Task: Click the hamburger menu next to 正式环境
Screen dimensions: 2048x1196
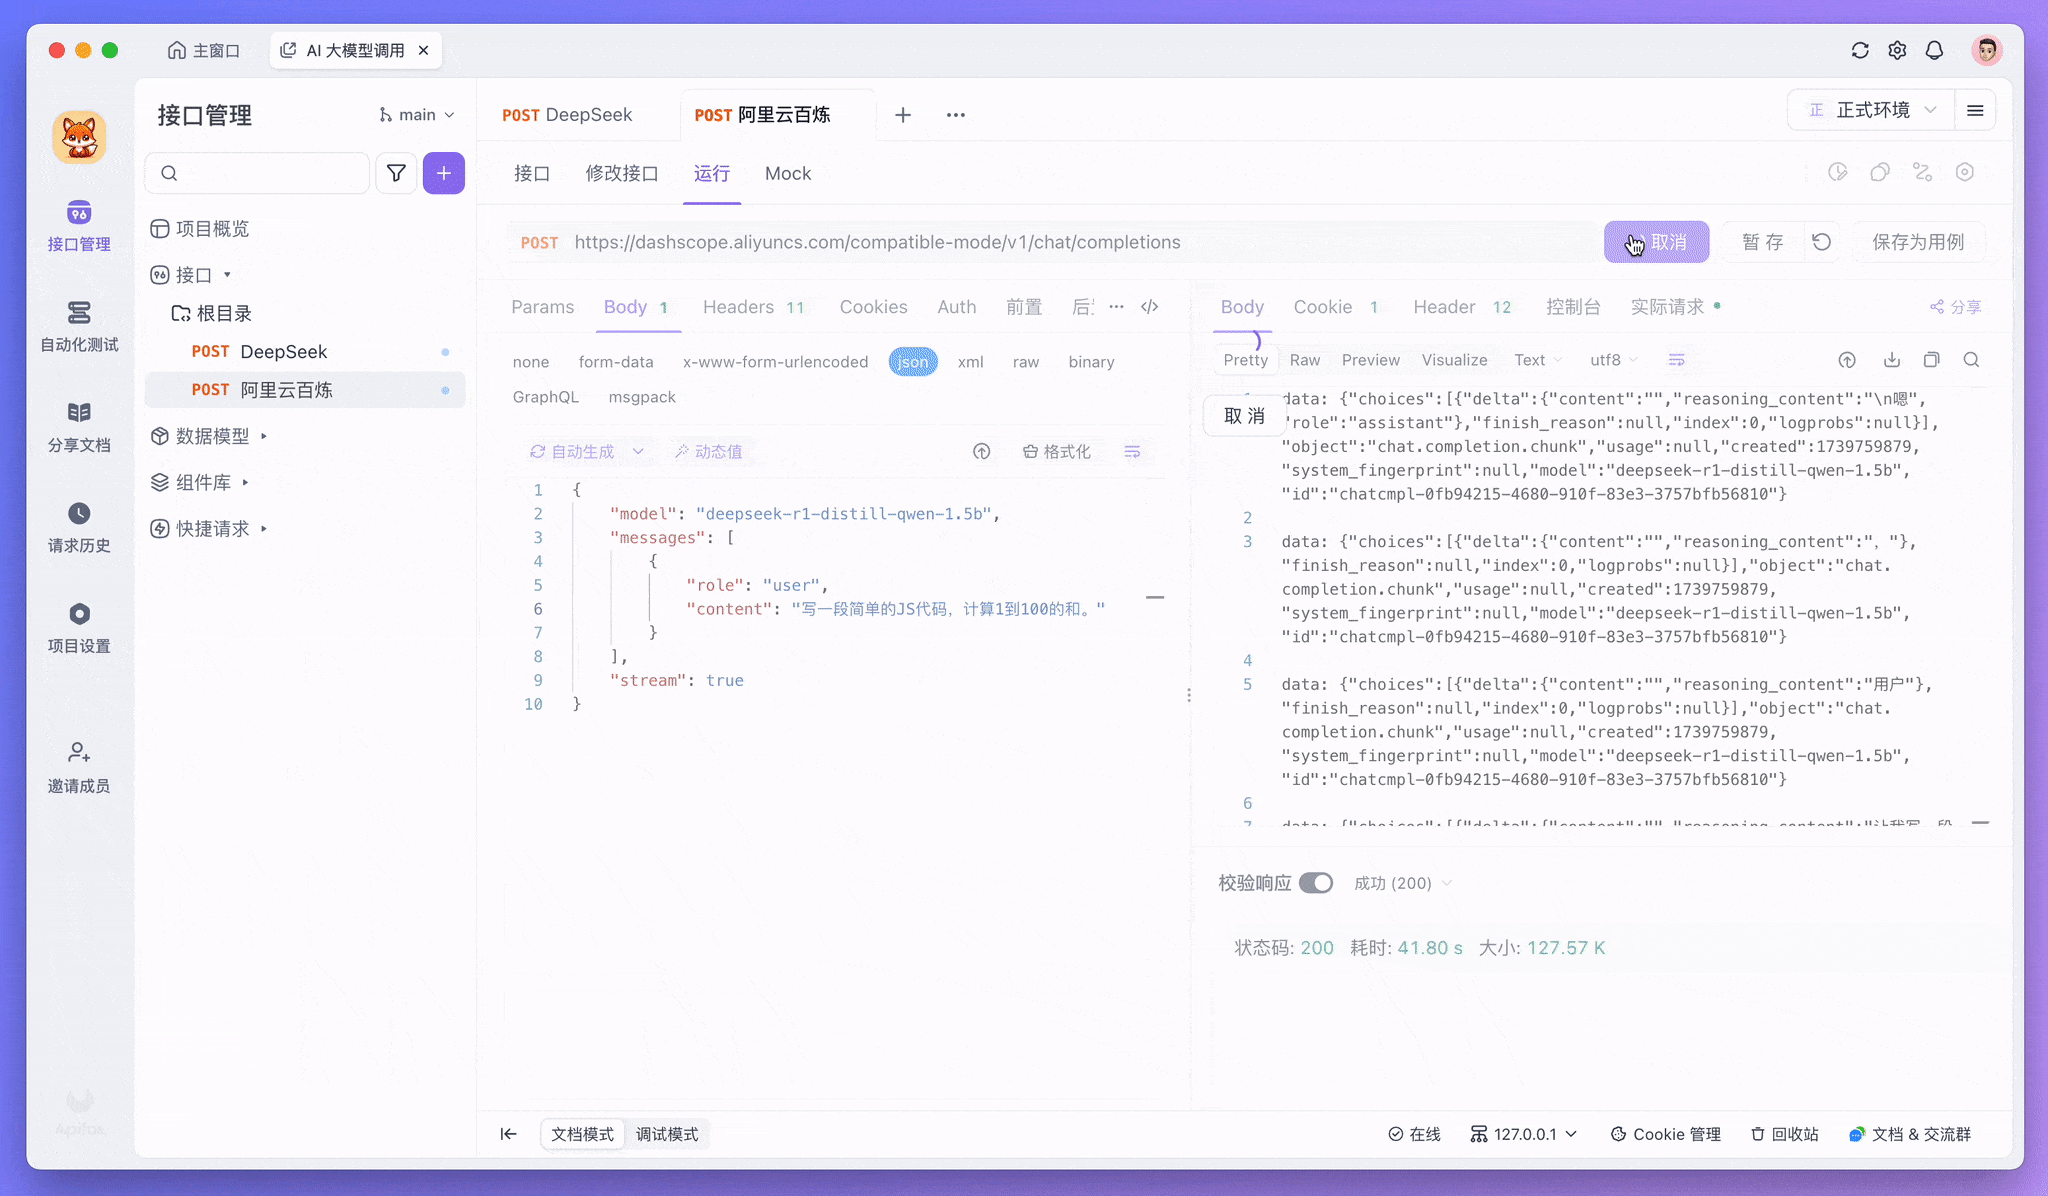Action: coord(1975,110)
